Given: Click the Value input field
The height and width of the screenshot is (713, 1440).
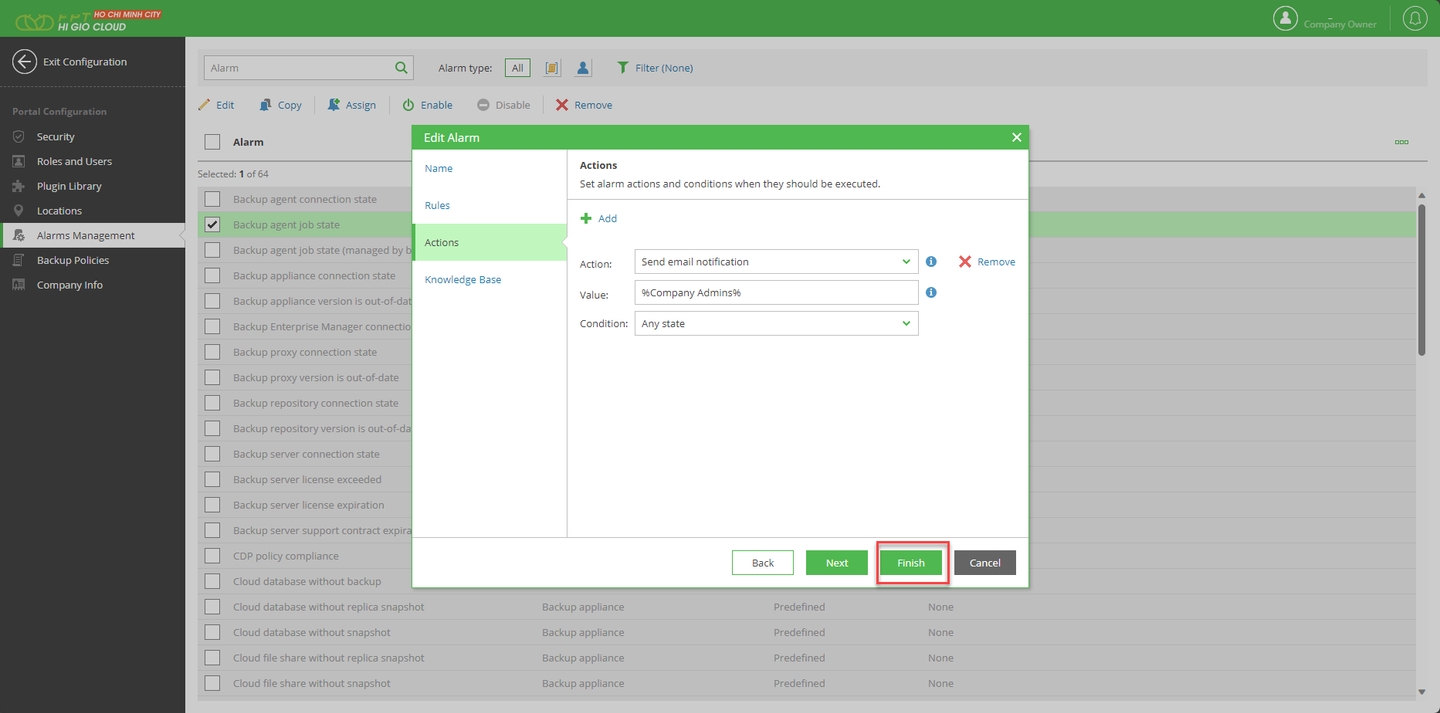Looking at the screenshot, I should coord(776,293).
